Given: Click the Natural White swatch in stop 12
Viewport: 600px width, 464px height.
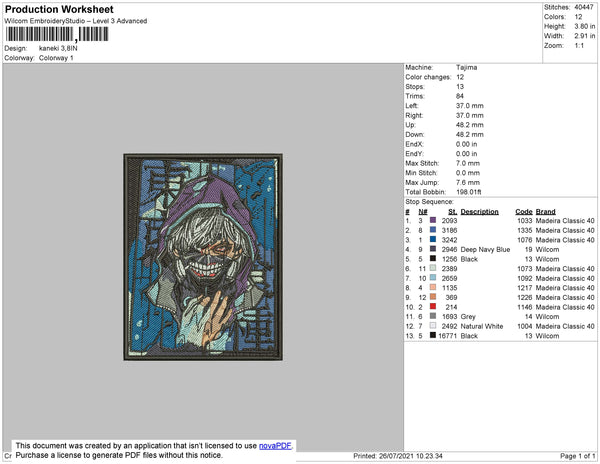Looking at the screenshot, I should pos(433,326).
